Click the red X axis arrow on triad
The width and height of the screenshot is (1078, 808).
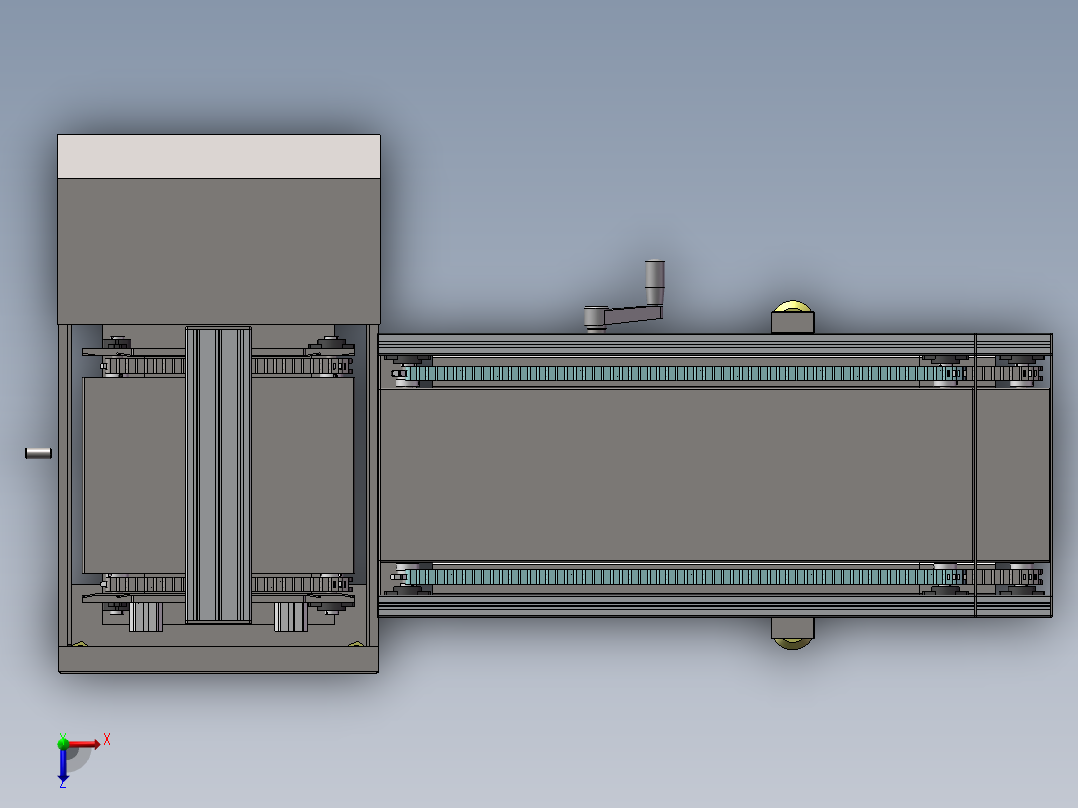[84, 744]
